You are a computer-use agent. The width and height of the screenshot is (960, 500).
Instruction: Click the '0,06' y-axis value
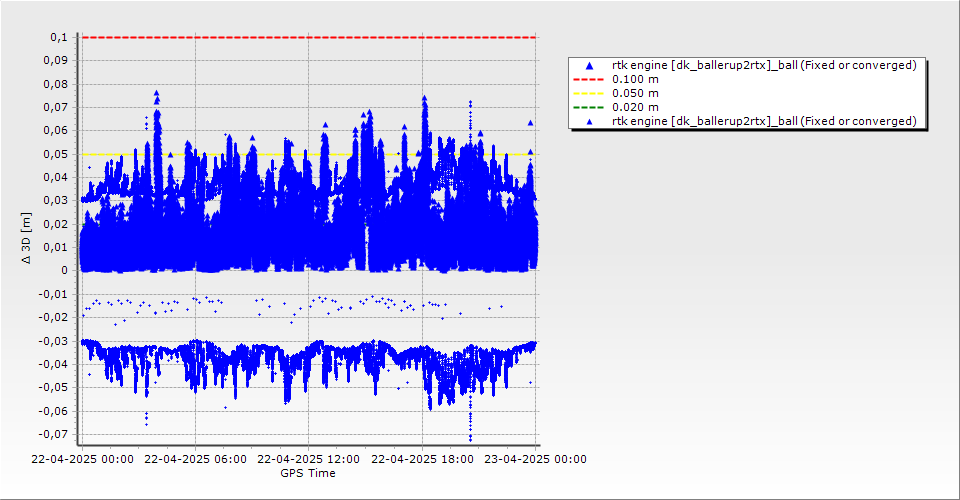point(56,130)
